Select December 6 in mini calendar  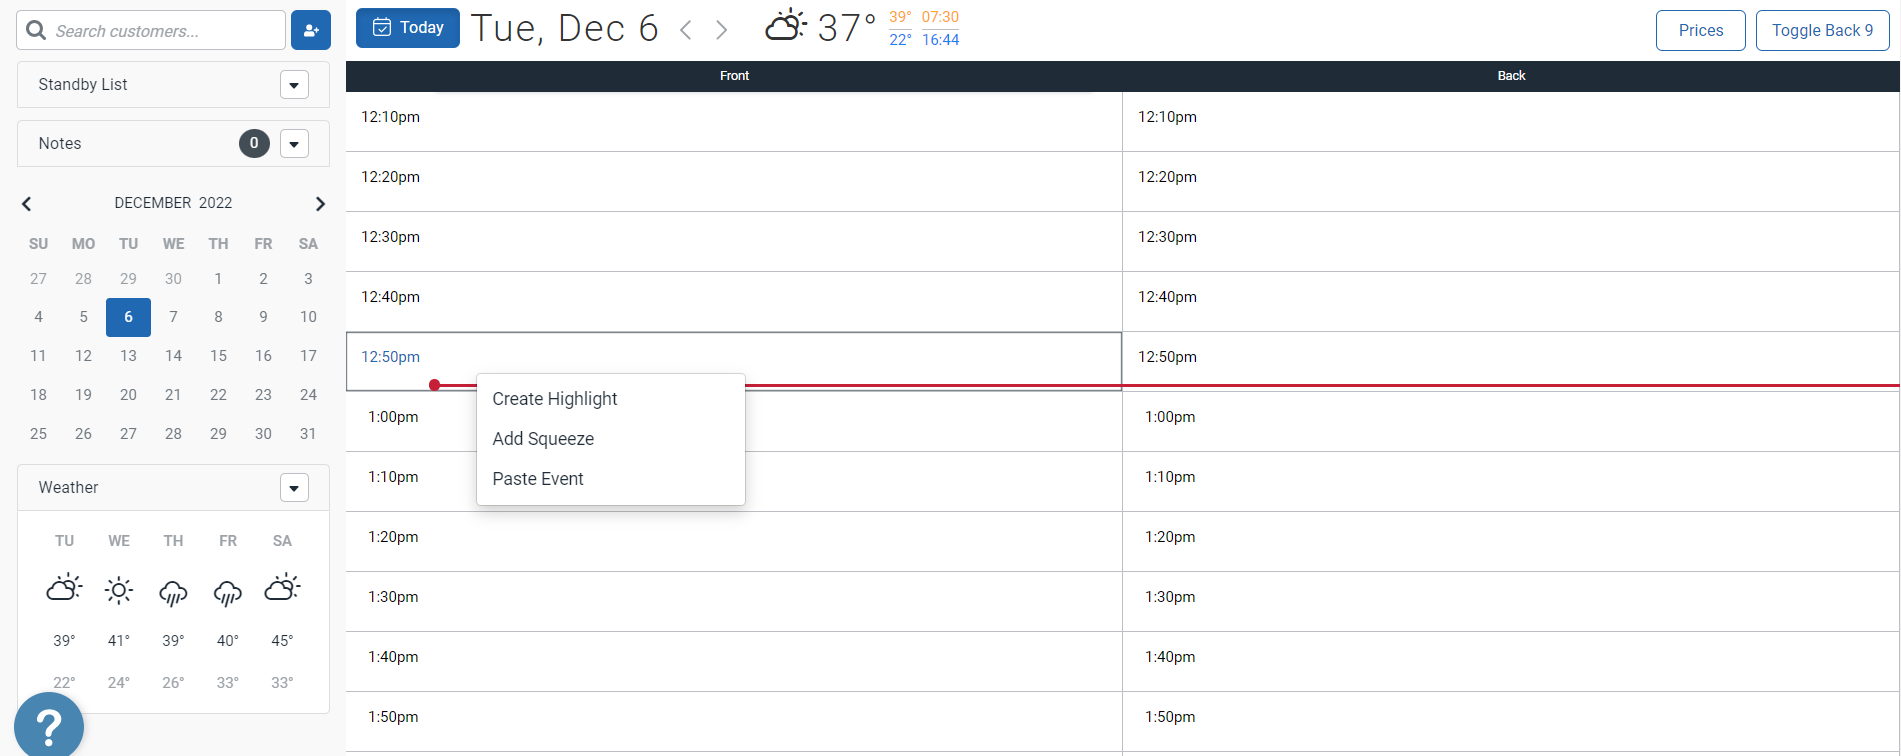pyautogui.click(x=128, y=317)
